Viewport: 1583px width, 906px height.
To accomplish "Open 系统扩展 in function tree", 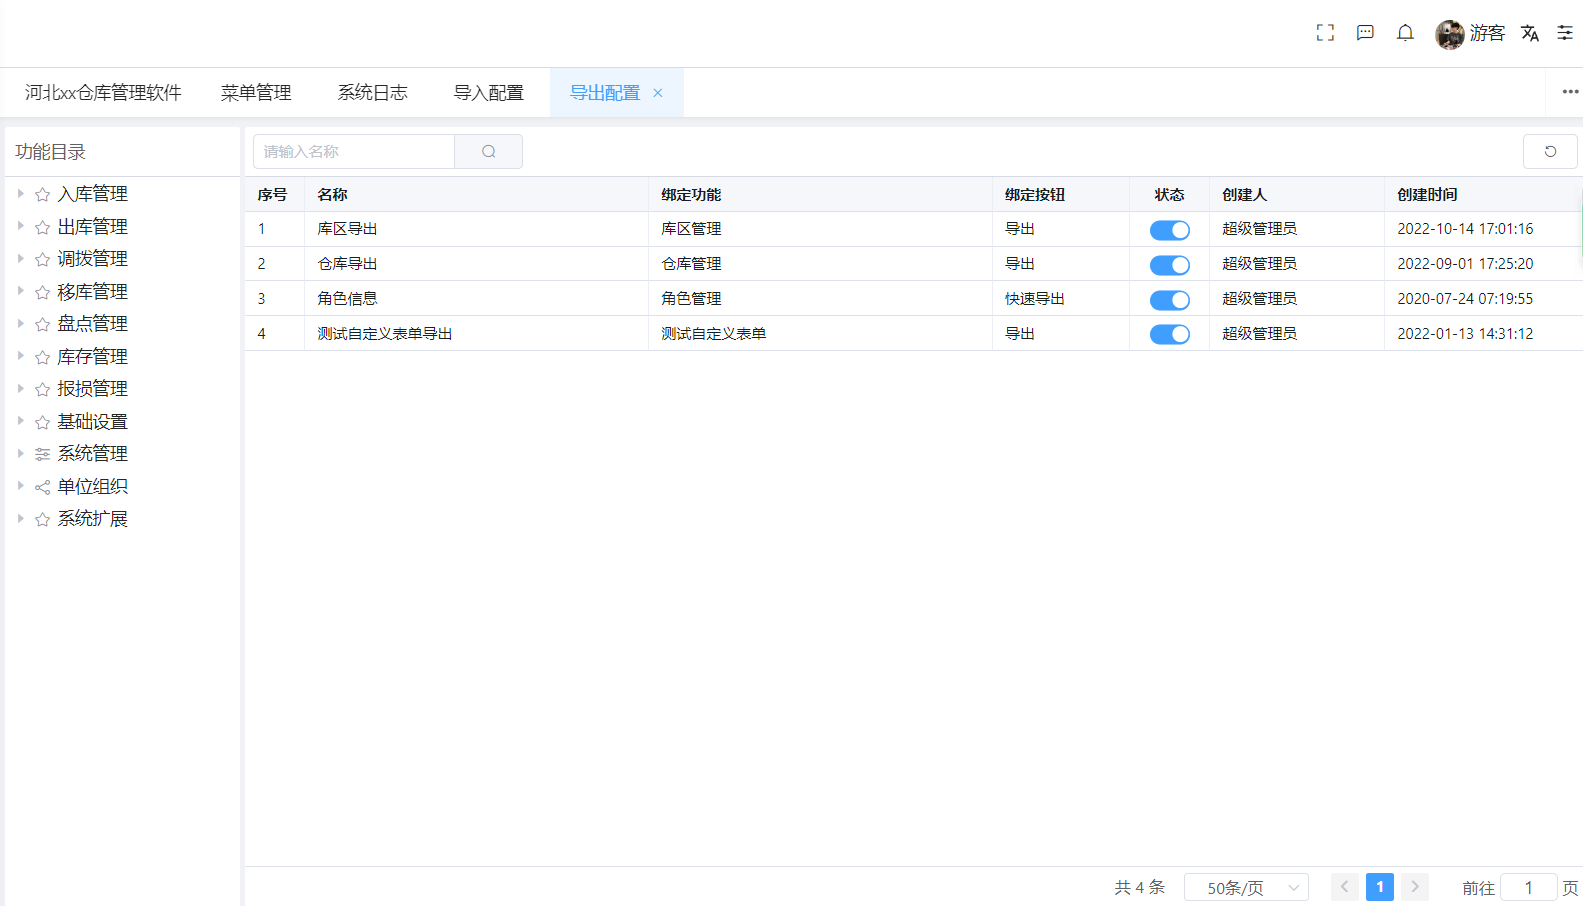I will point(92,519).
